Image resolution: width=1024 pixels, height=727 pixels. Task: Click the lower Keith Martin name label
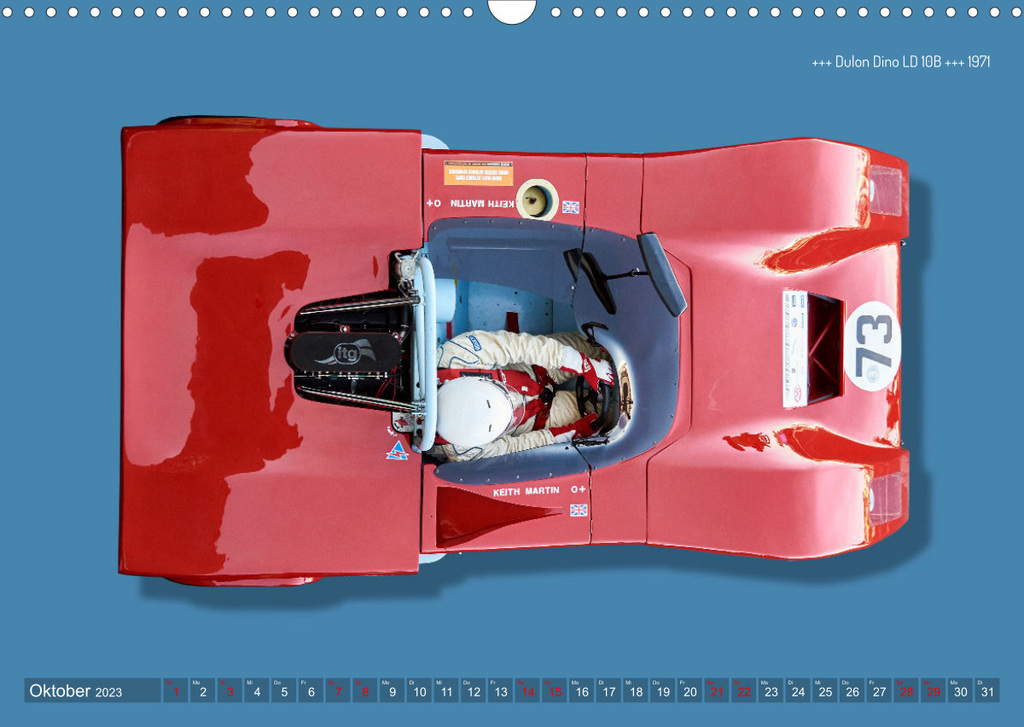pyautogui.click(x=526, y=491)
